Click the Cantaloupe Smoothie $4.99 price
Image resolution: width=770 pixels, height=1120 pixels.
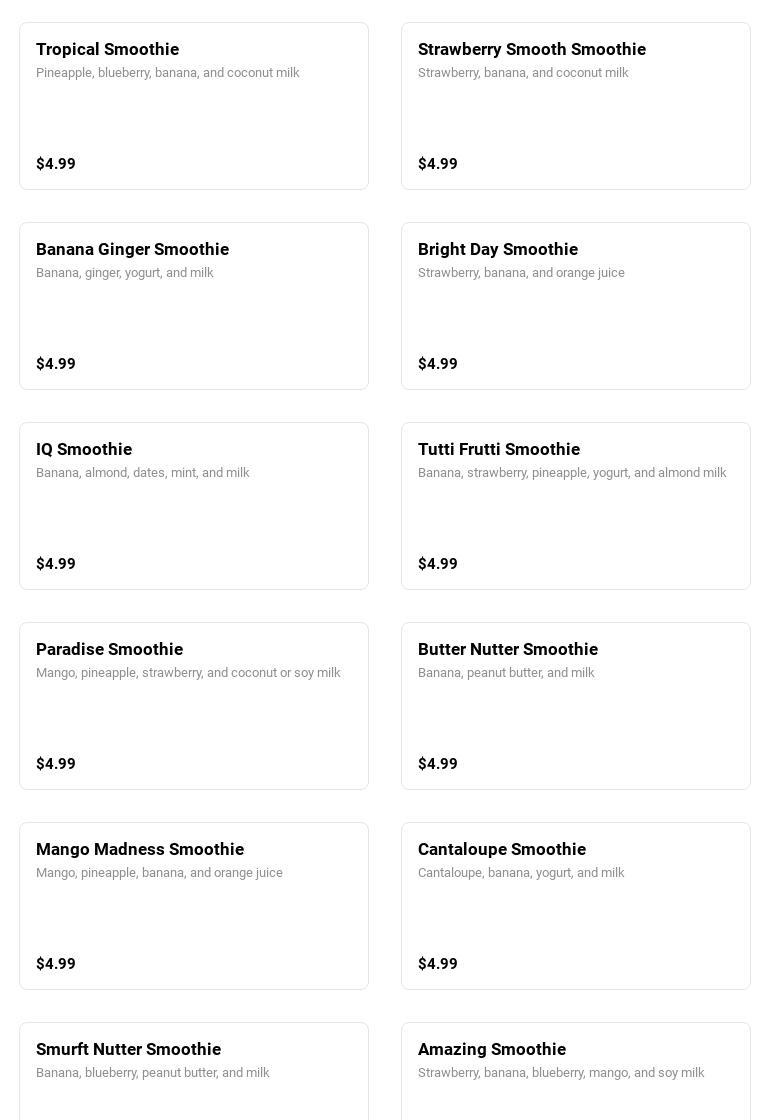point(438,964)
